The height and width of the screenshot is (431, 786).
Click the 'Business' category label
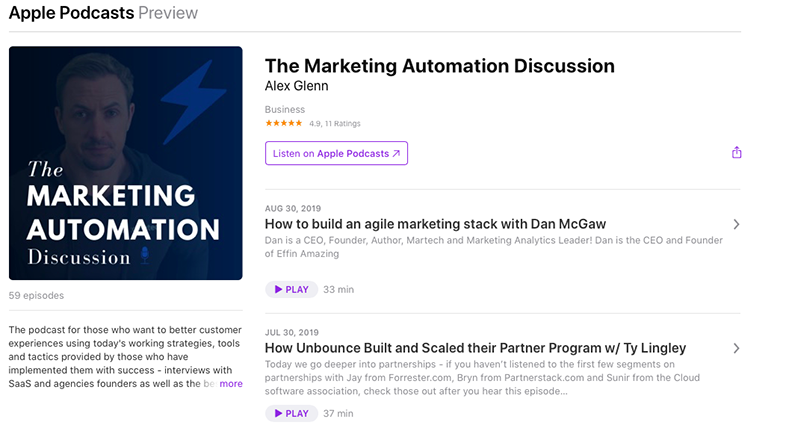point(285,109)
